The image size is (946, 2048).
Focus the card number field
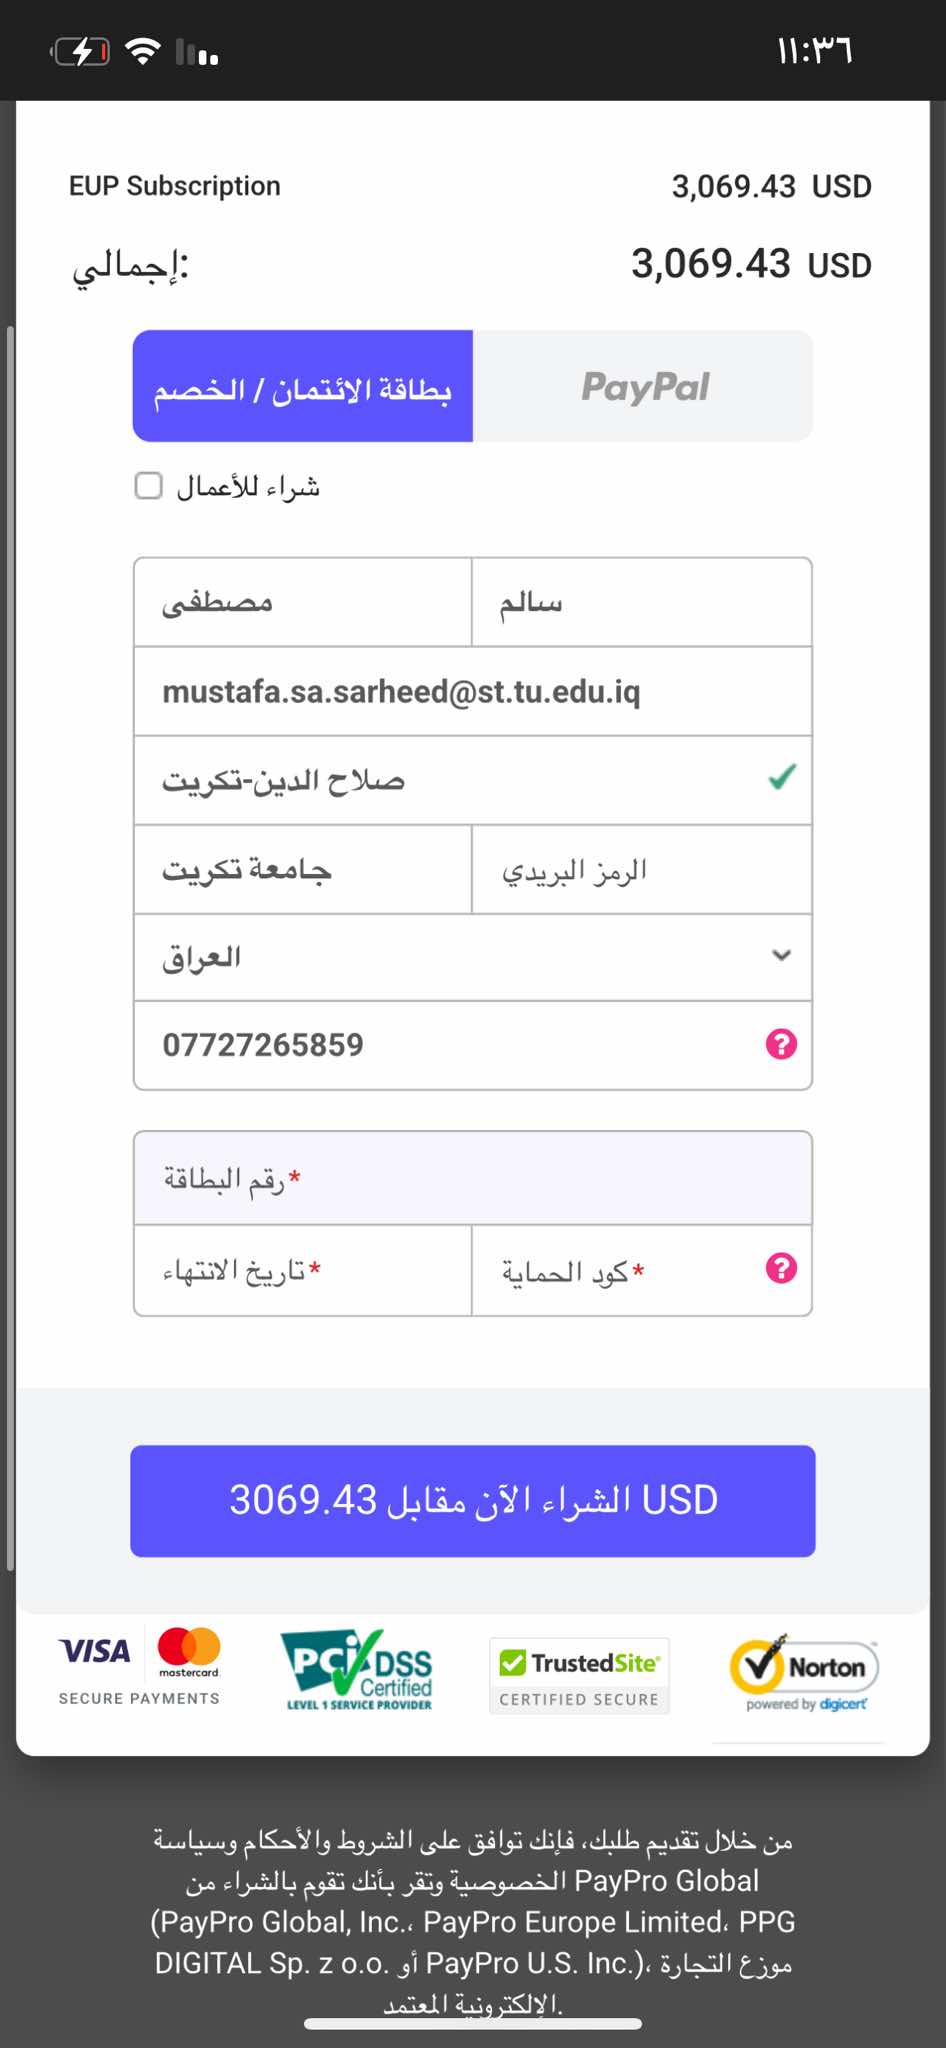click(472, 1179)
